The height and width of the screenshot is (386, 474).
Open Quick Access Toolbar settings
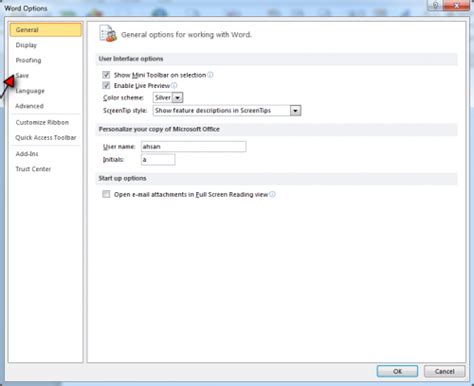tap(46, 138)
